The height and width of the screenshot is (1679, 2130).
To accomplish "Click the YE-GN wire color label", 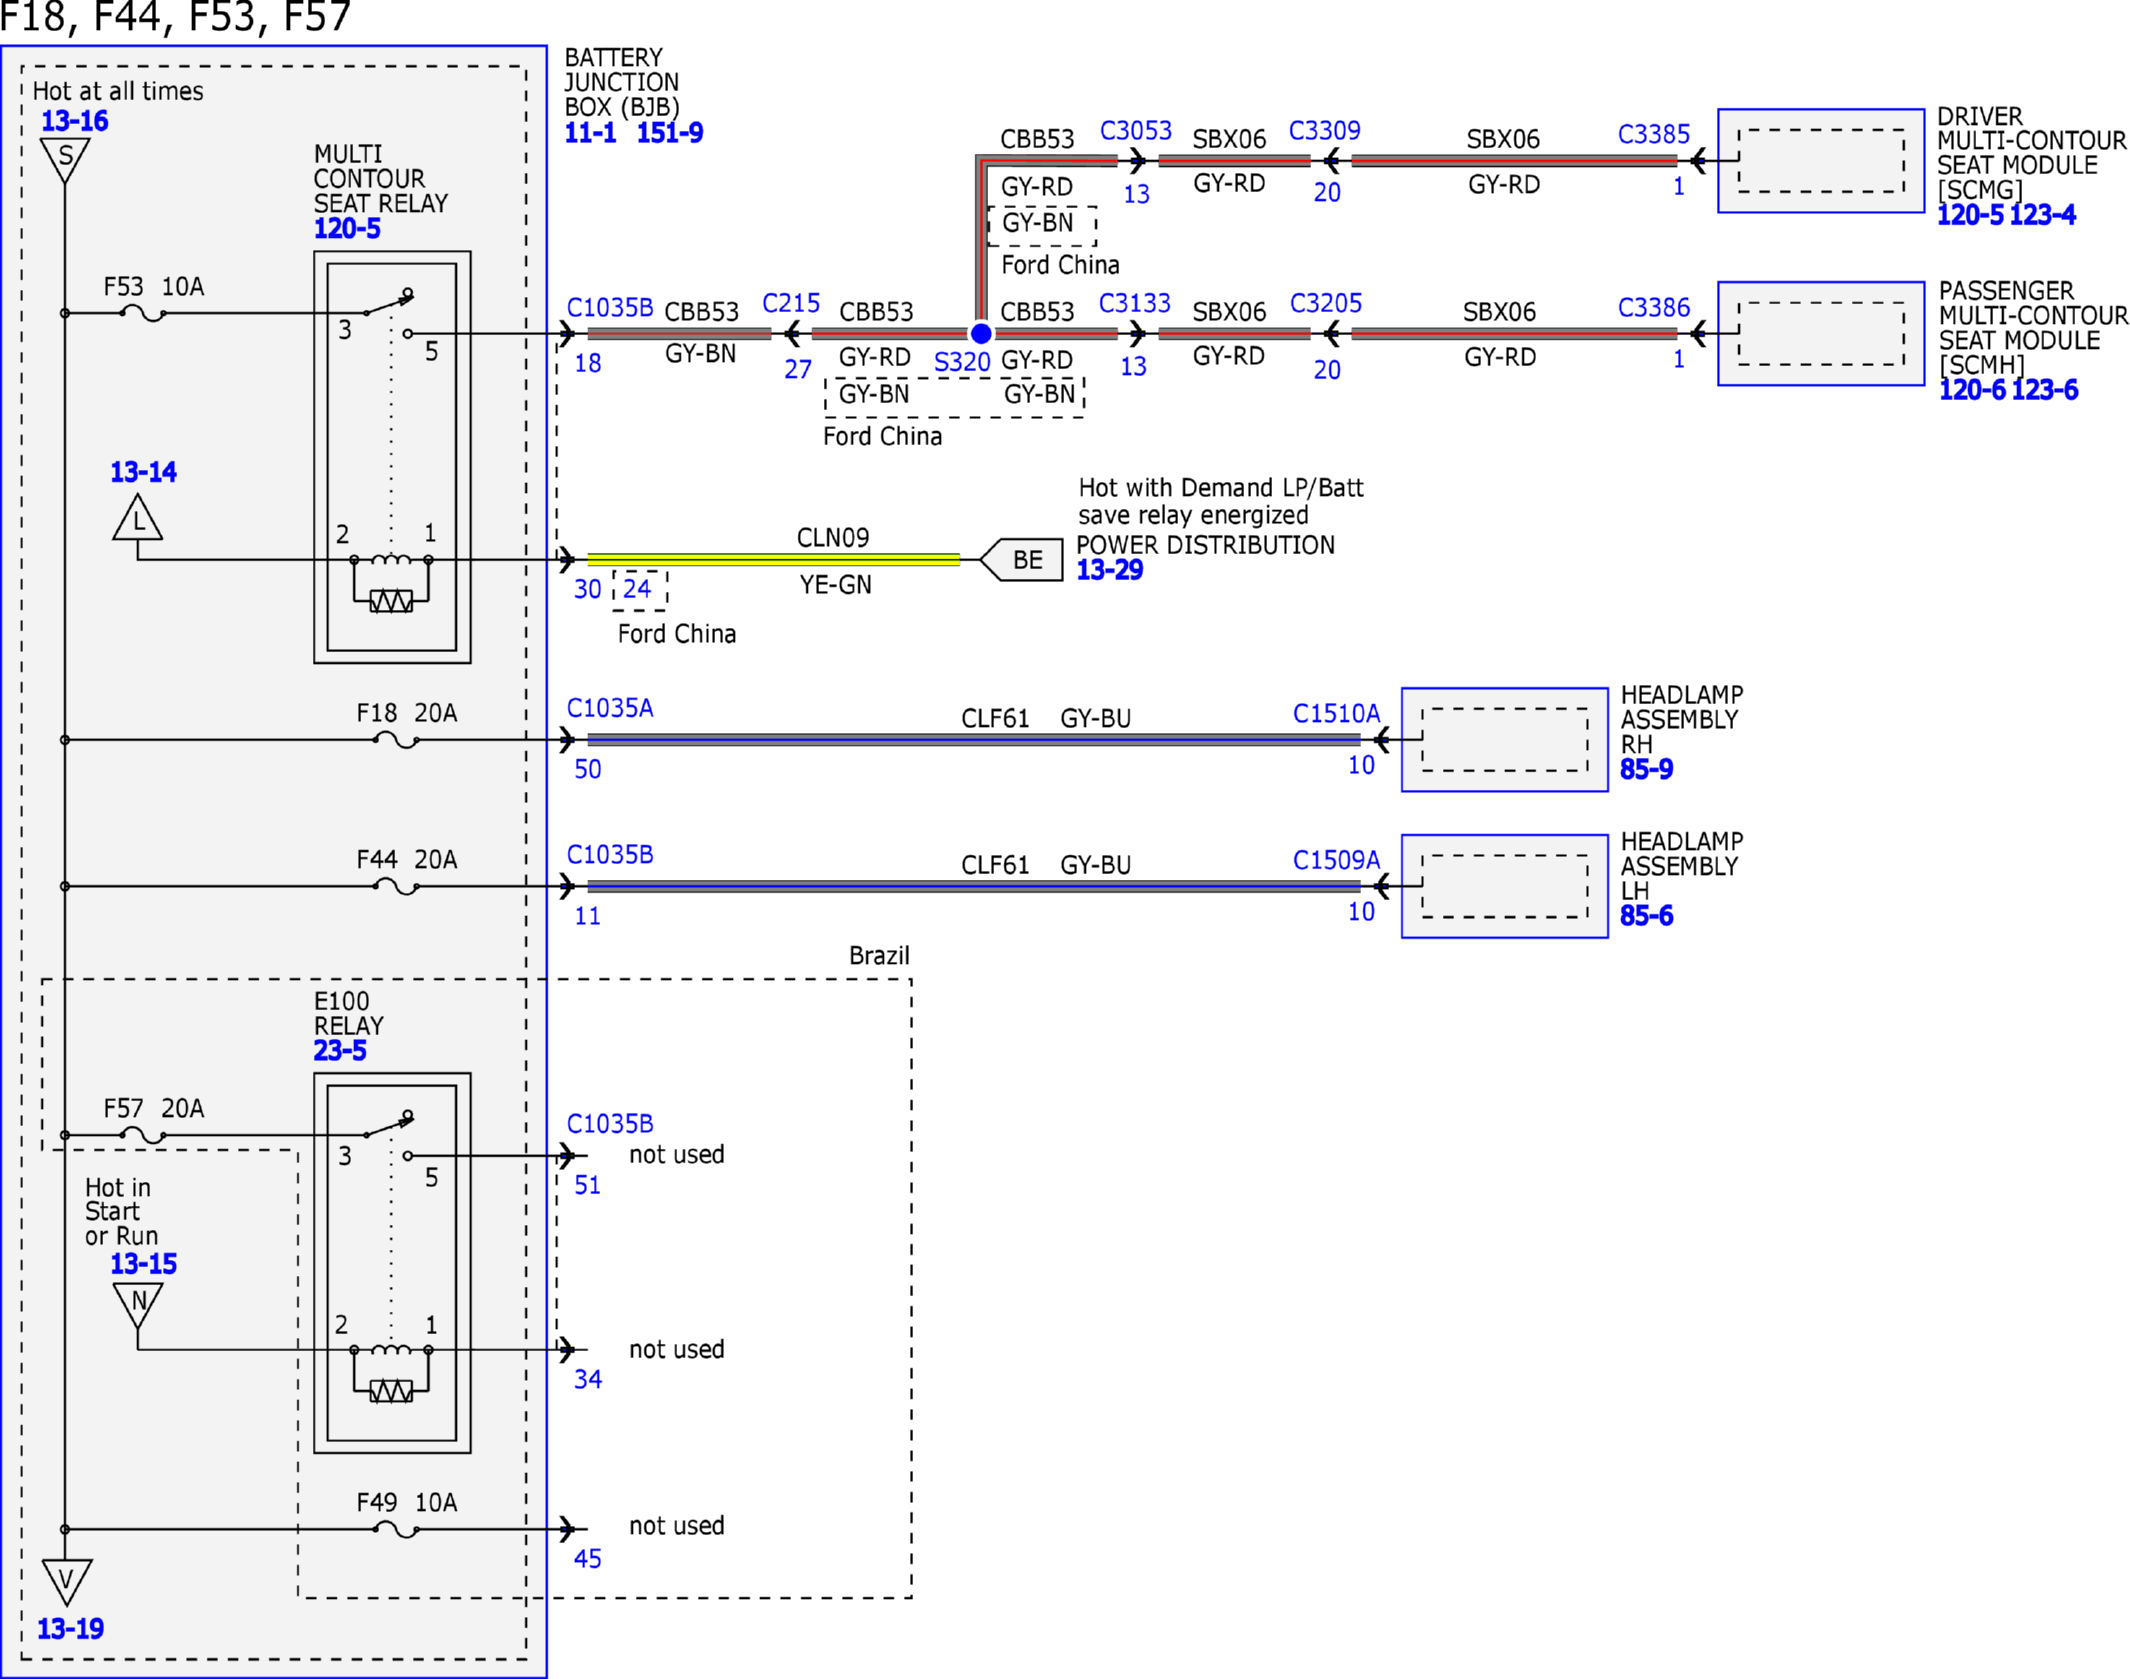I will click(x=835, y=585).
